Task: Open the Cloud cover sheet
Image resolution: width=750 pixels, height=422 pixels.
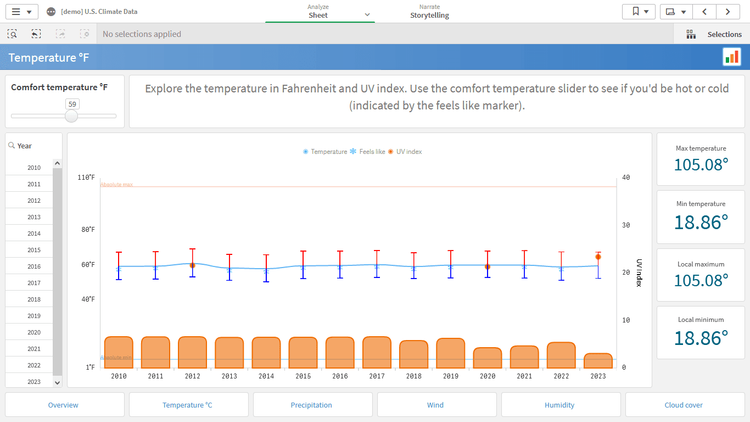Action: tap(684, 405)
